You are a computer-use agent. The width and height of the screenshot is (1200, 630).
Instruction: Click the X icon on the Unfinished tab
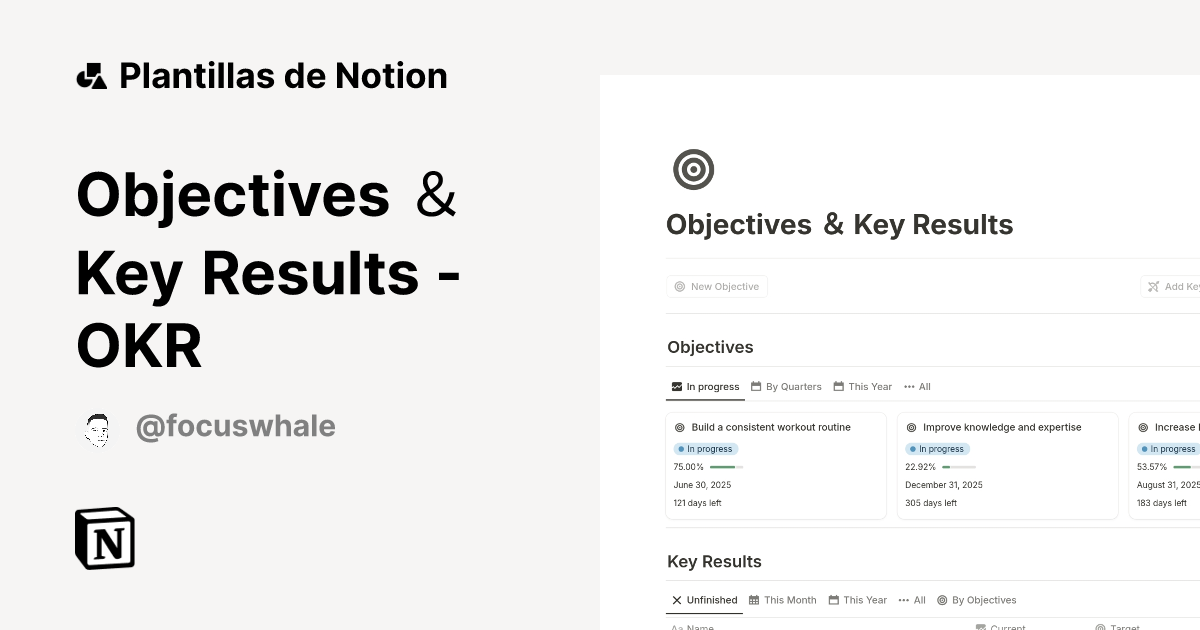coord(677,600)
